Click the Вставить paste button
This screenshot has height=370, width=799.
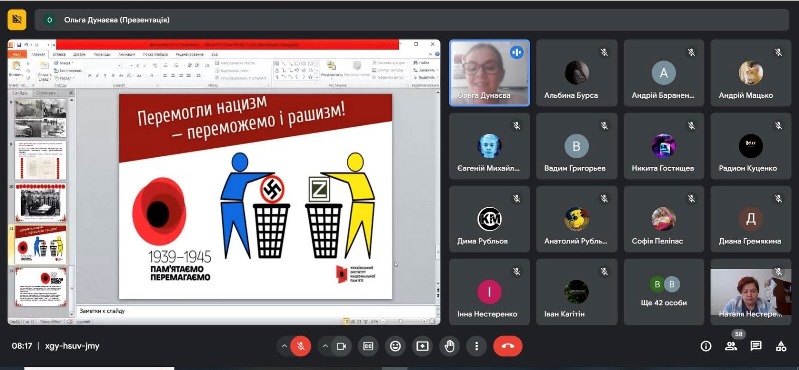tap(17, 70)
